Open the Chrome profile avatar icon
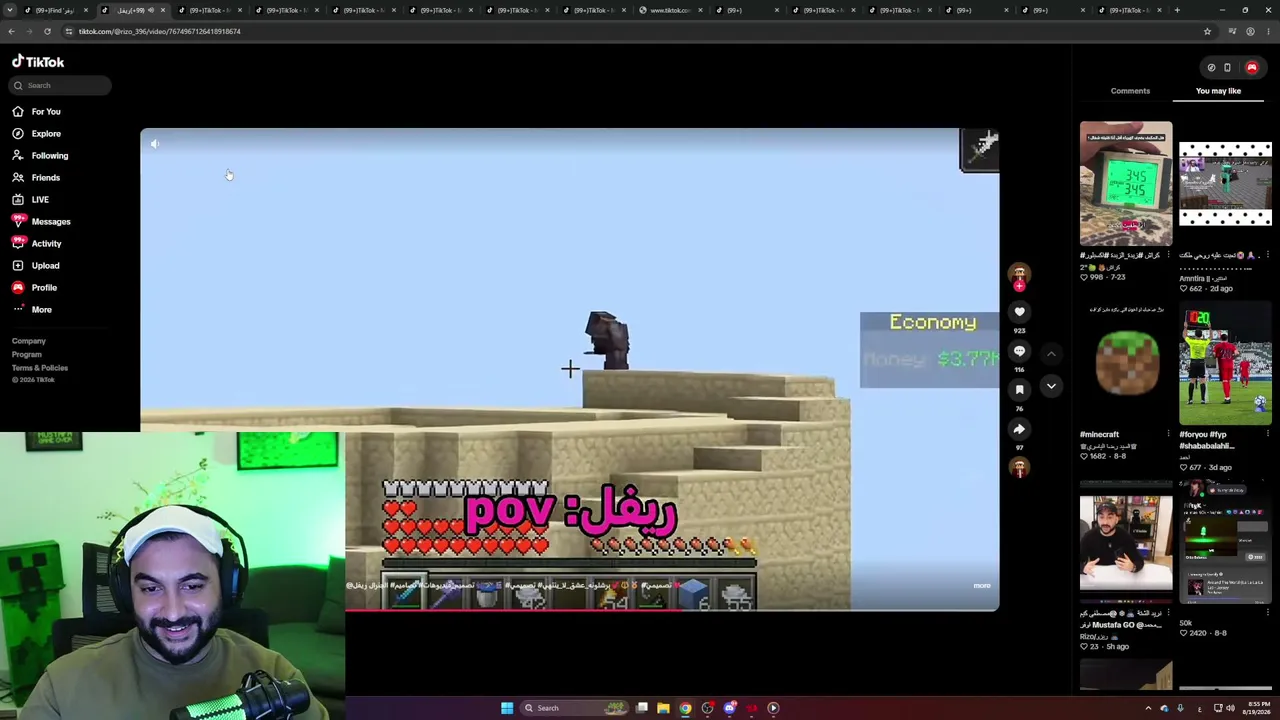This screenshot has height=720, width=1280. pyautogui.click(x=1250, y=31)
